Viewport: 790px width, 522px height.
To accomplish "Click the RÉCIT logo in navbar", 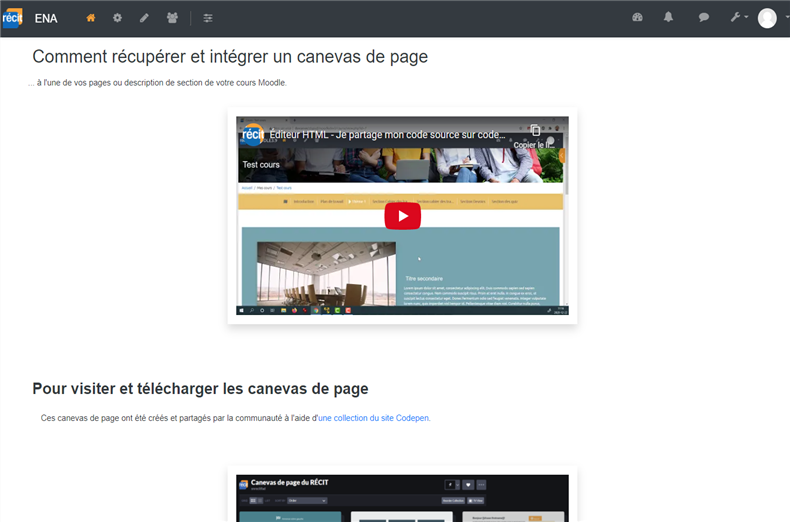I will 12,18.
